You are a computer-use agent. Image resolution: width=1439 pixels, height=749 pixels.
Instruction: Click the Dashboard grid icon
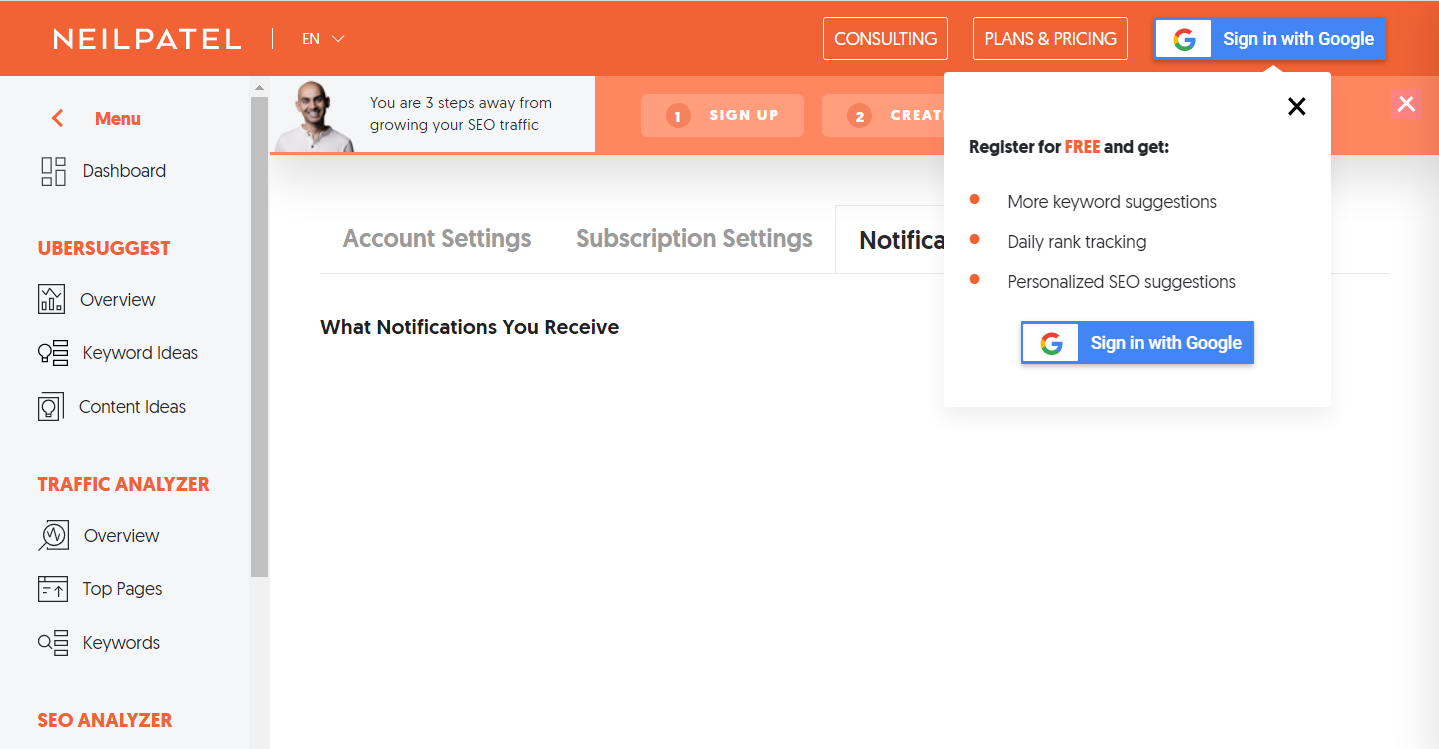click(53, 172)
